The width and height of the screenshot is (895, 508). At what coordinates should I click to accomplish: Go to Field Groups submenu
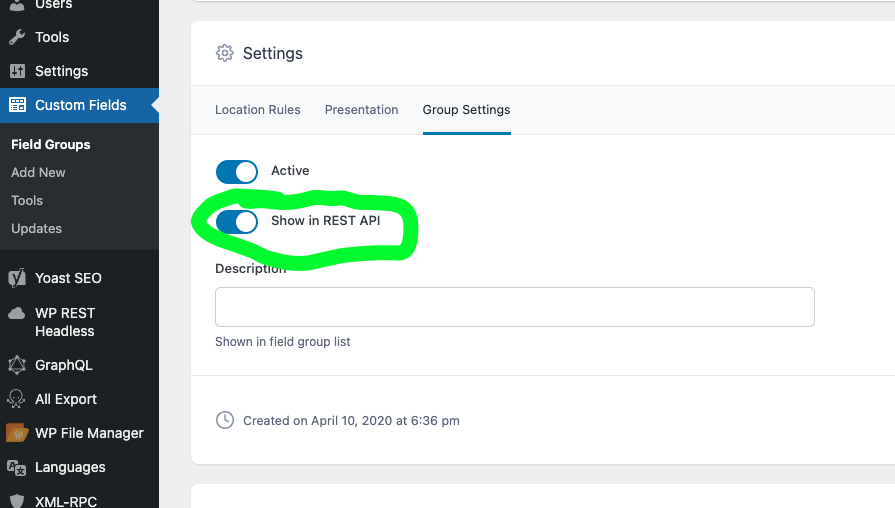(x=51, y=144)
